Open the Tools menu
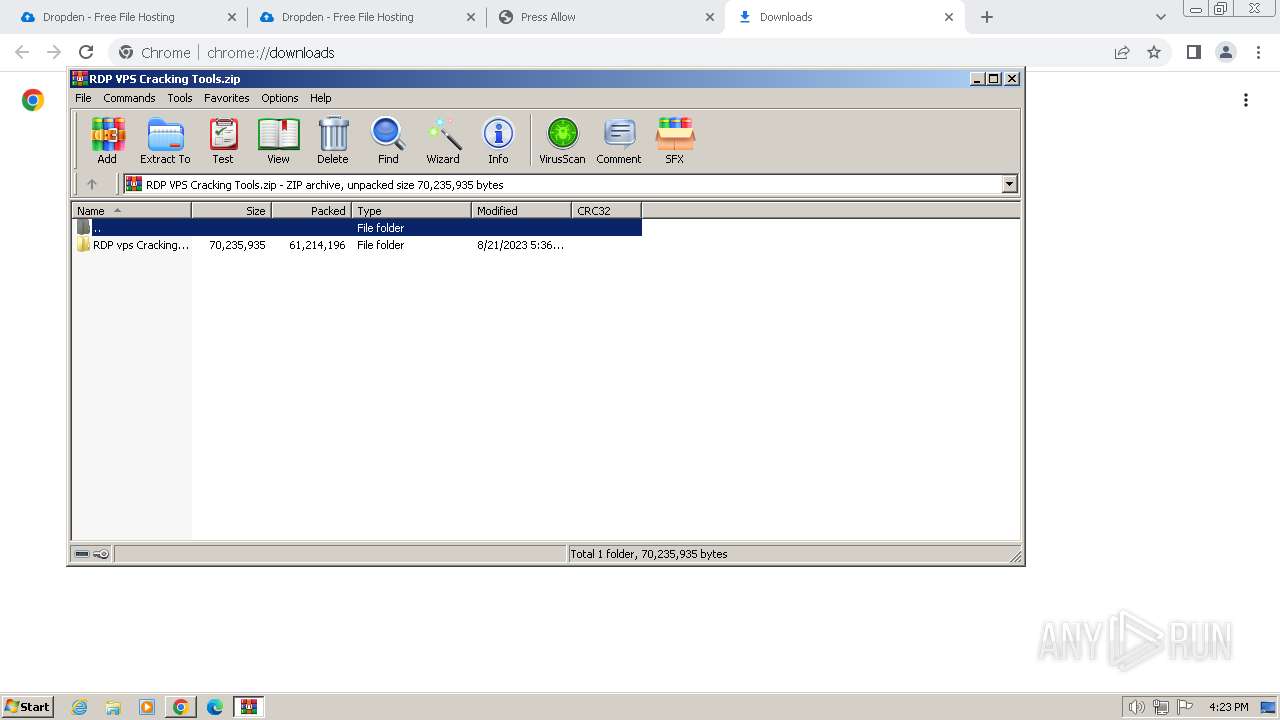The width and height of the screenshot is (1280, 720). (180, 98)
